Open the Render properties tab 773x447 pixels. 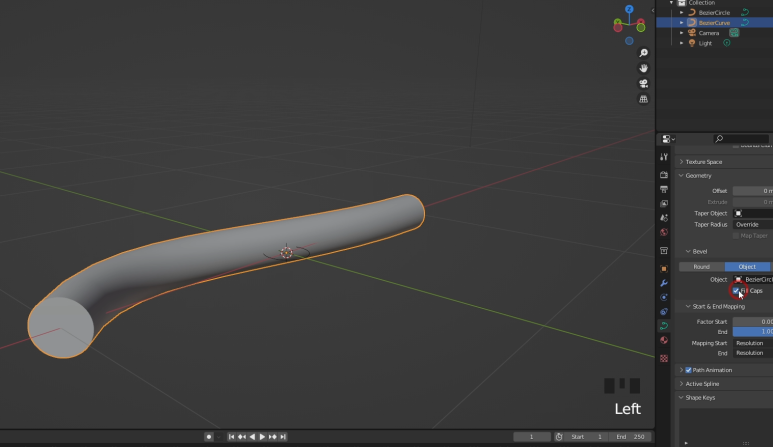pos(664,175)
